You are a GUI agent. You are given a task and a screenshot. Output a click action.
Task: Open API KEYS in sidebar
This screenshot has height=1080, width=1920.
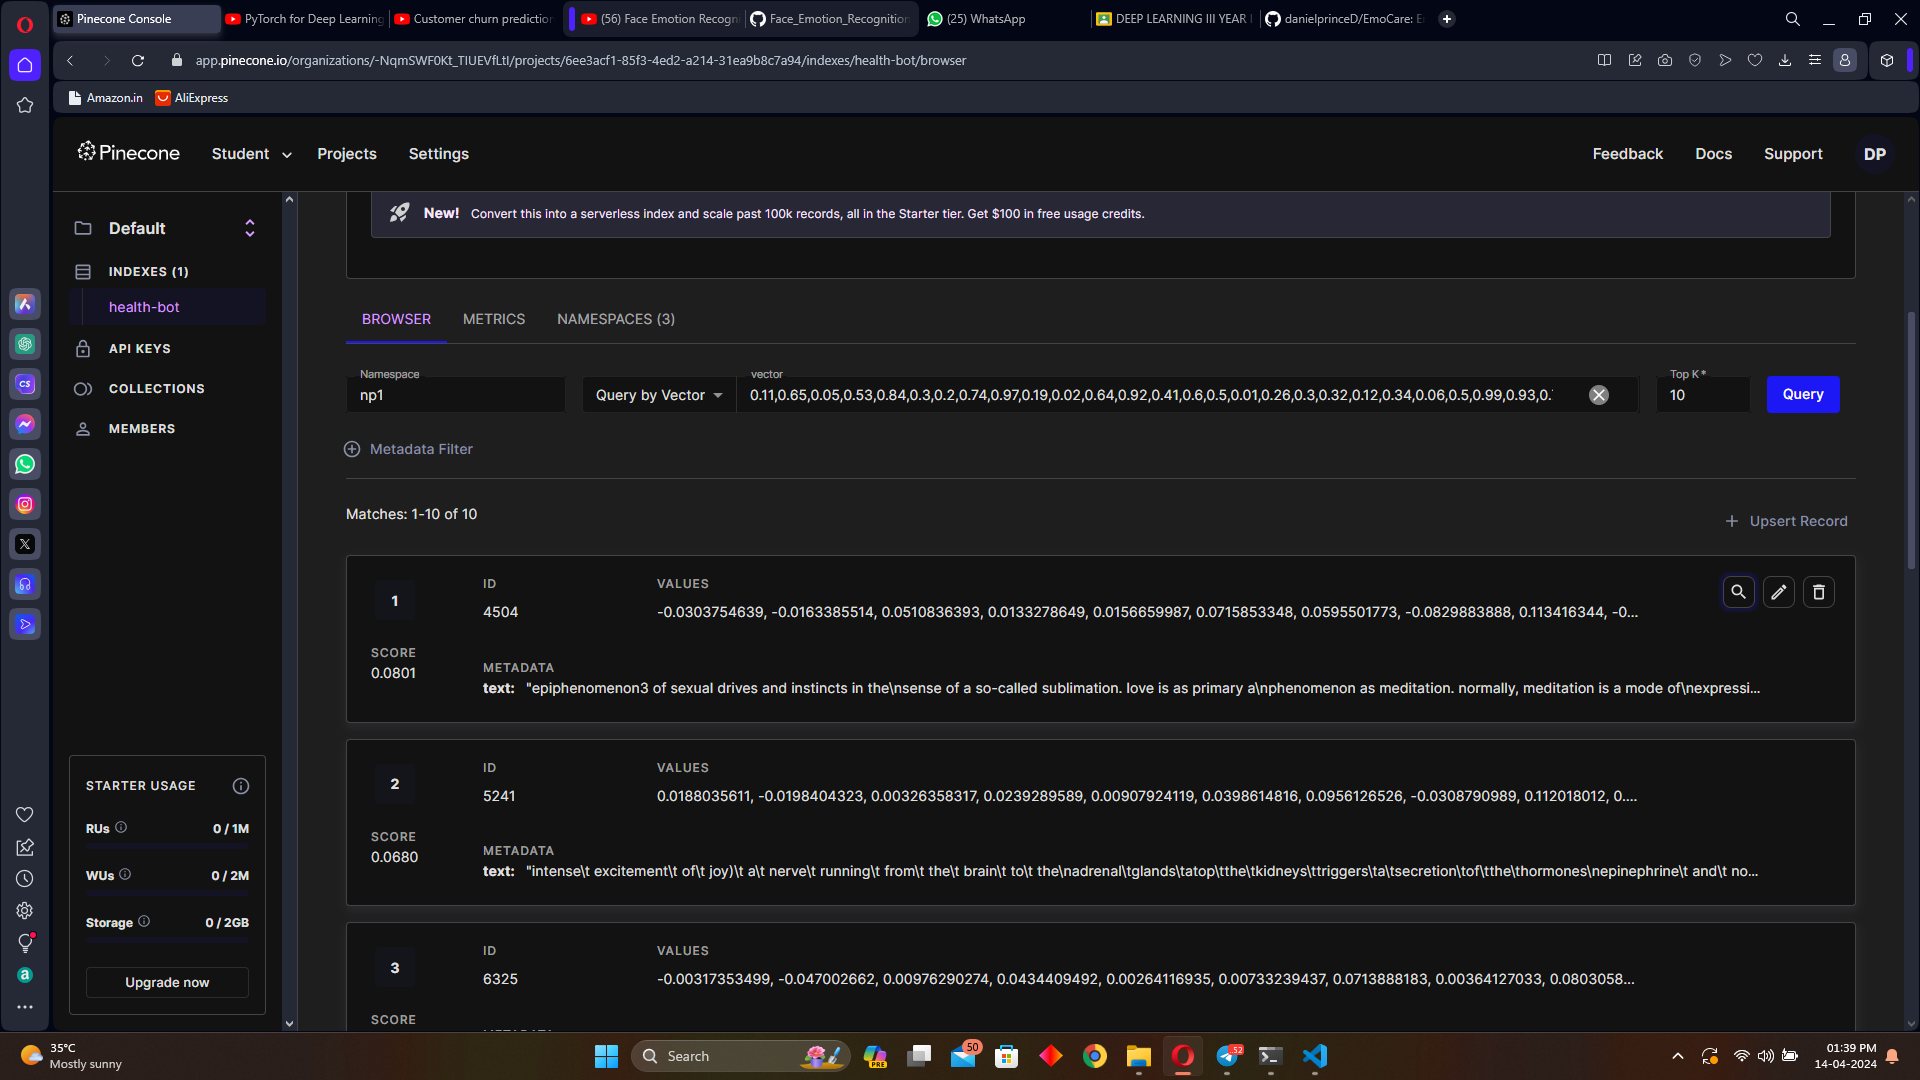pyautogui.click(x=139, y=348)
